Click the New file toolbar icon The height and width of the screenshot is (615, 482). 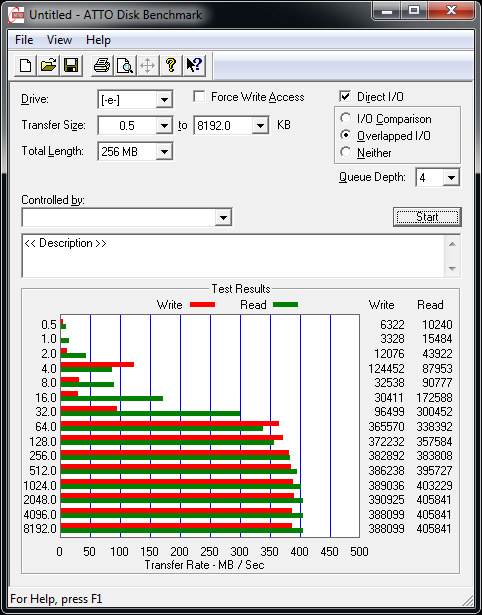pyautogui.click(x=25, y=65)
